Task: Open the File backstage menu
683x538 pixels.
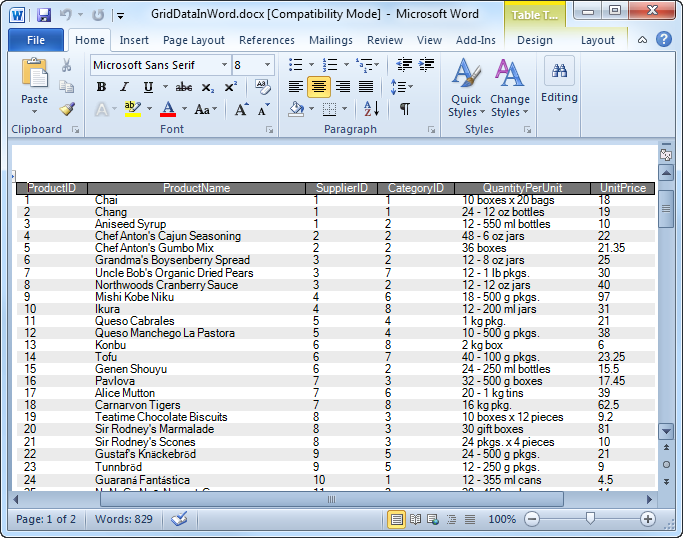Action: tap(35, 40)
